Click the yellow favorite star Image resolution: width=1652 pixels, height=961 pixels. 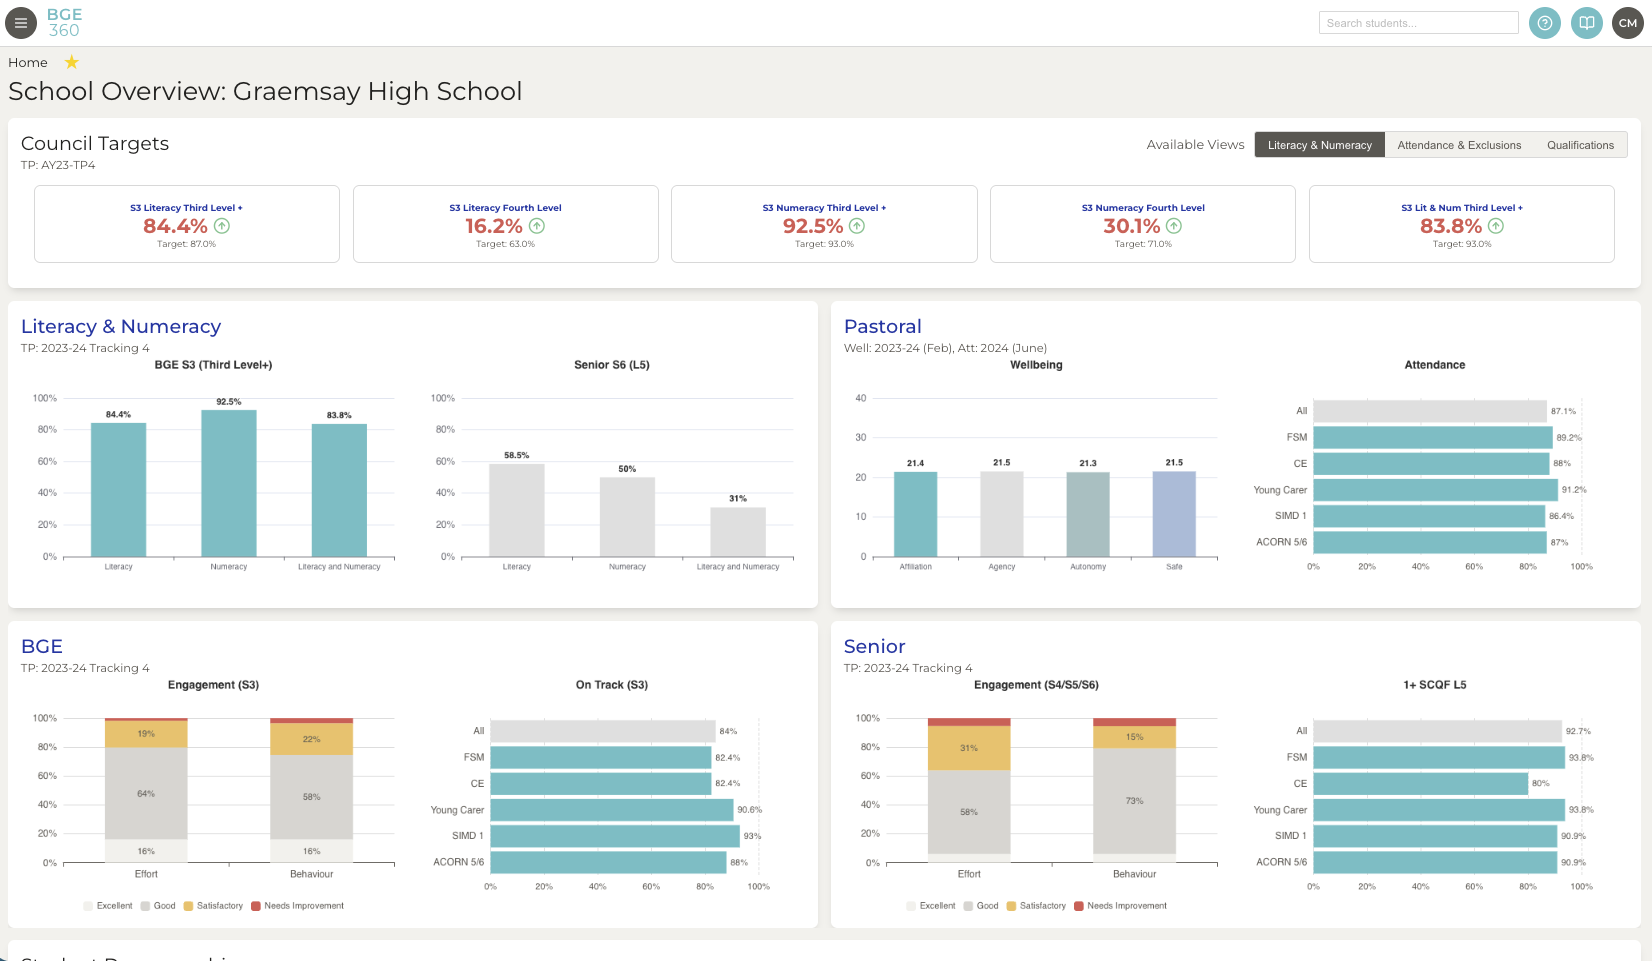tap(70, 61)
